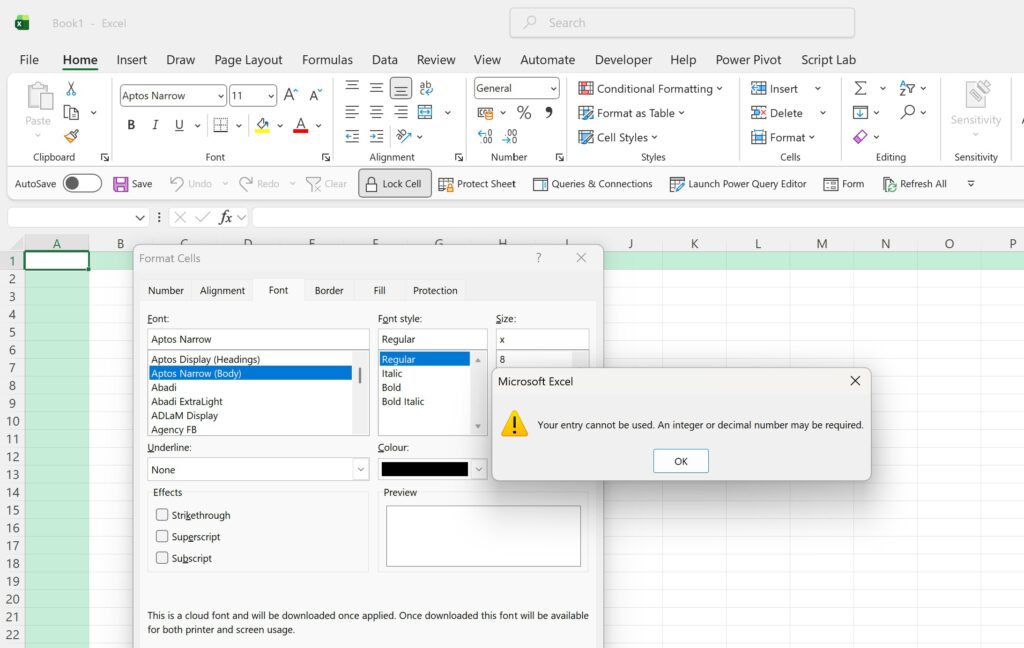Viewport: 1024px width, 648px height.
Task: Toggle the AutoSave switch
Action: [82, 183]
